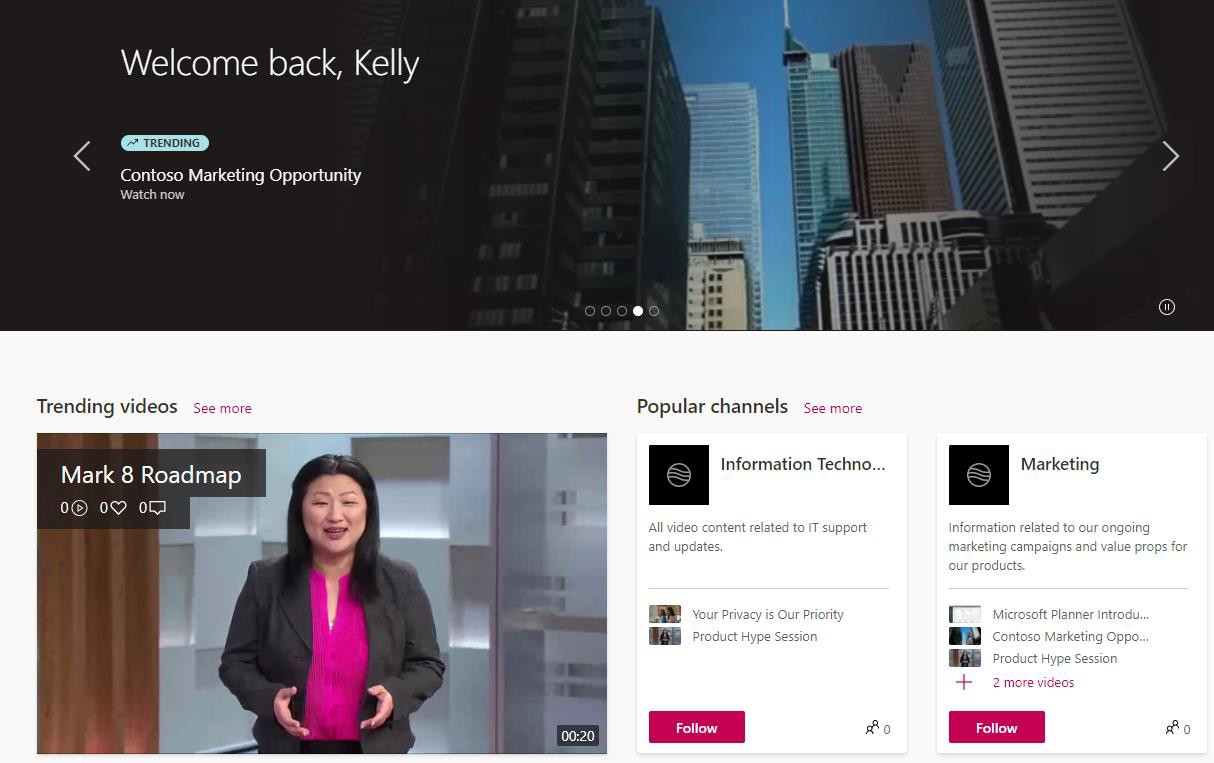This screenshot has width=1214, height=763.
Task: Select the first carousel dot indicator
Action: [590, 311]
